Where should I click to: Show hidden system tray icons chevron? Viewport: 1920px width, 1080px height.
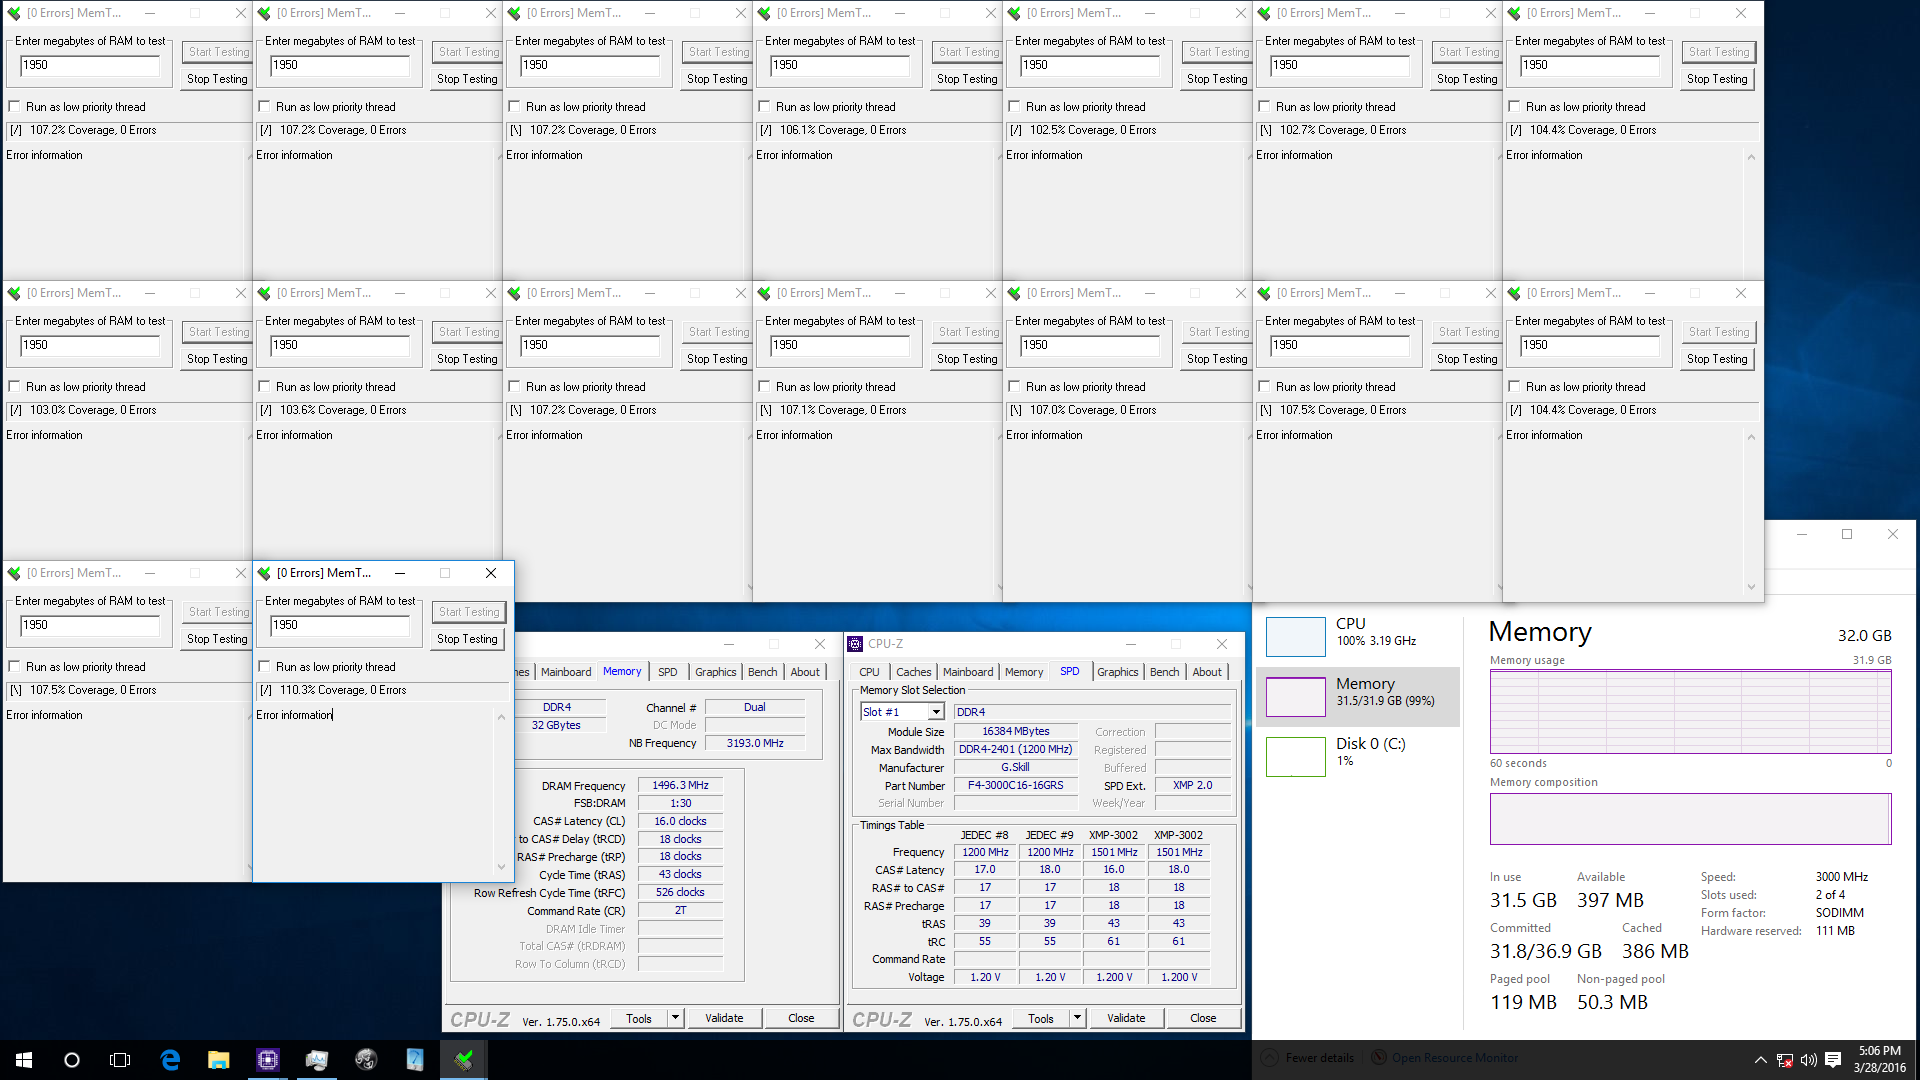pos(1760,1060)
